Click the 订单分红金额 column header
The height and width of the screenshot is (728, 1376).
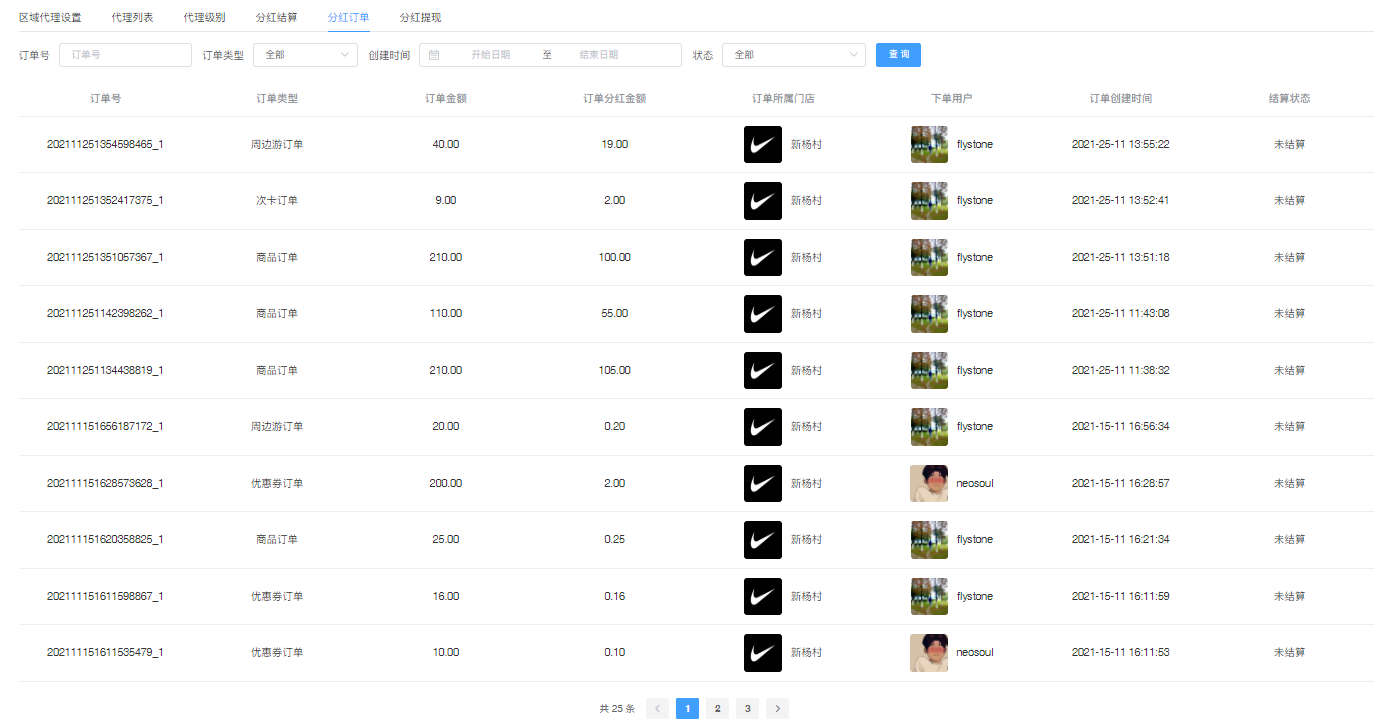pos(615,99)
